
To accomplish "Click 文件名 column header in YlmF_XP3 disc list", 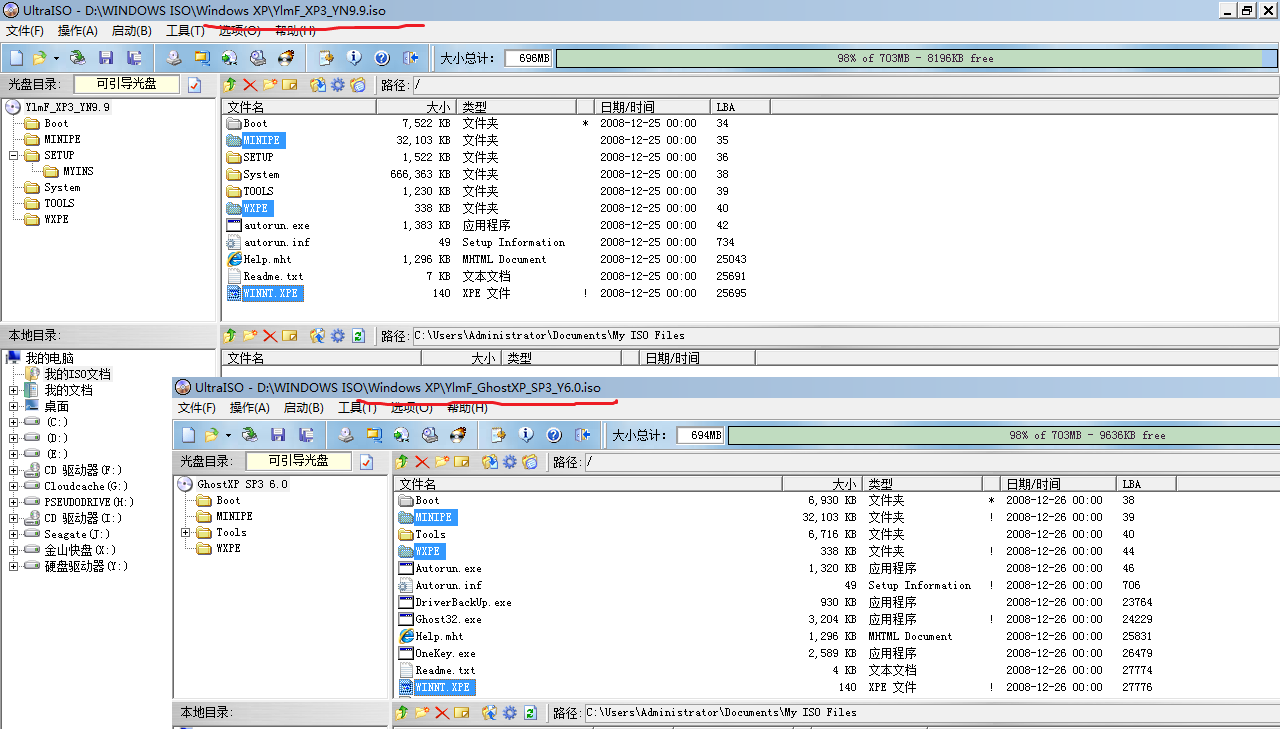I will pyautogui.click(x=299, y=107).
